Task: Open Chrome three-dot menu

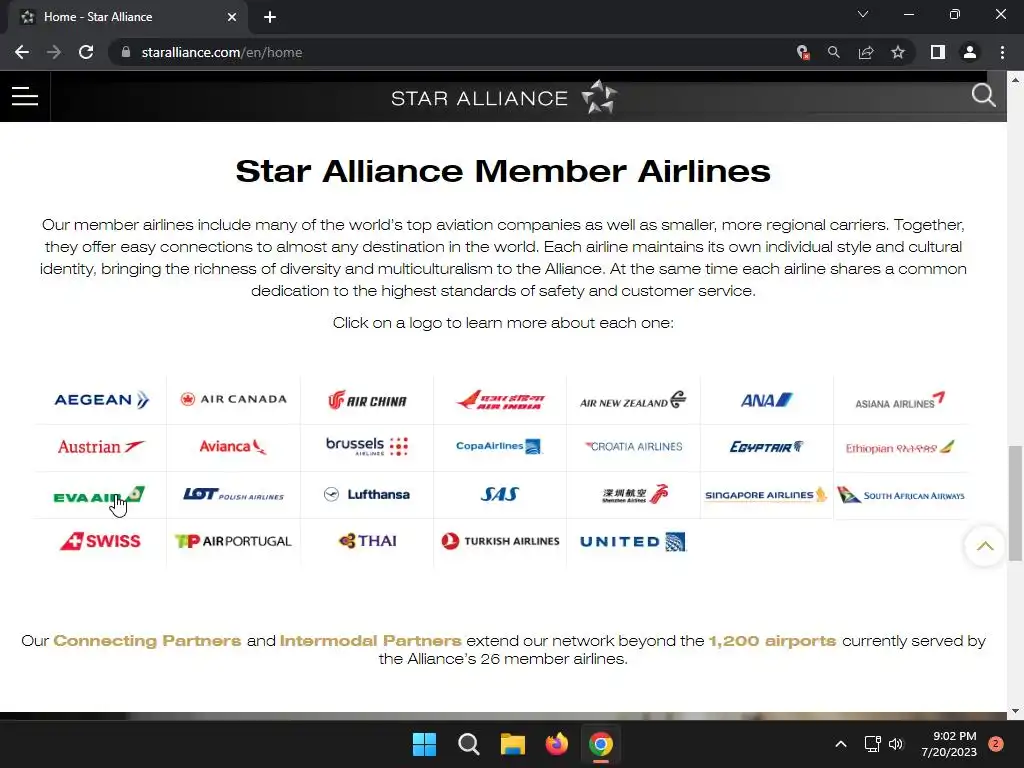Action: tap(1002, 52)
